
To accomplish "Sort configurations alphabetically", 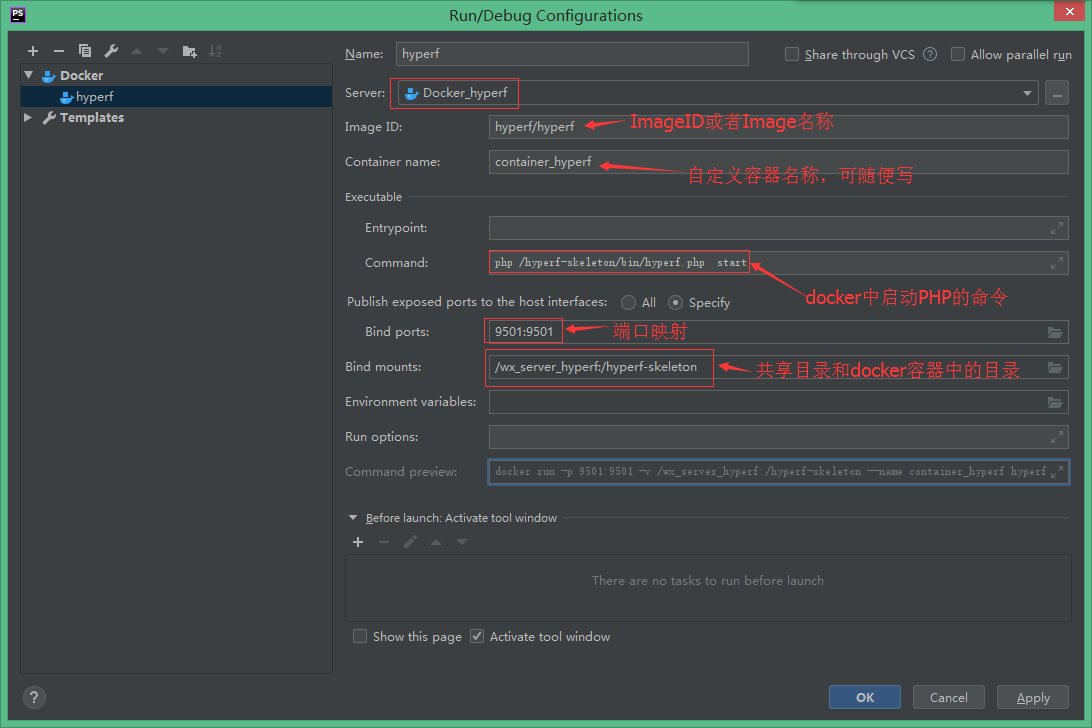I will [214, 51].
